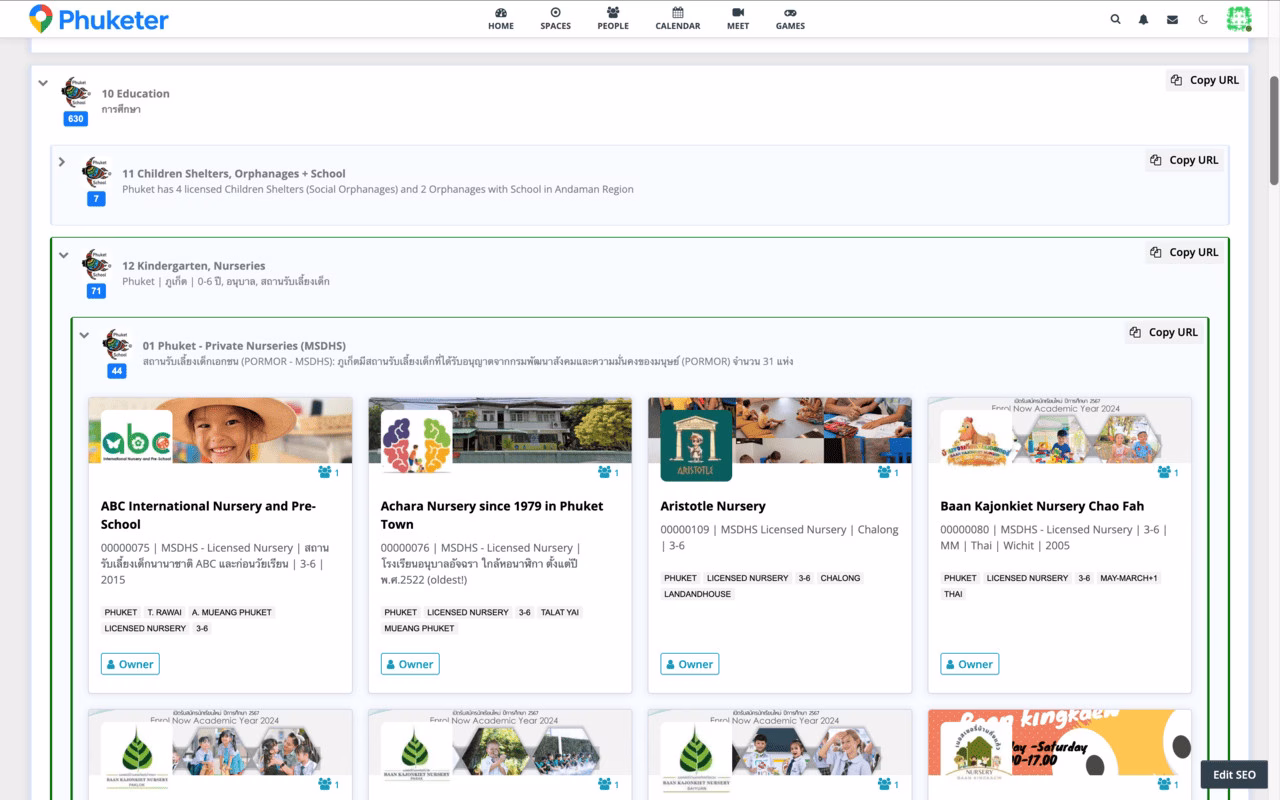Copy URL for 12 Kindergarten, Nurseries
This screenshot has width=1280, height=800.
click(x=1185, y=252)
